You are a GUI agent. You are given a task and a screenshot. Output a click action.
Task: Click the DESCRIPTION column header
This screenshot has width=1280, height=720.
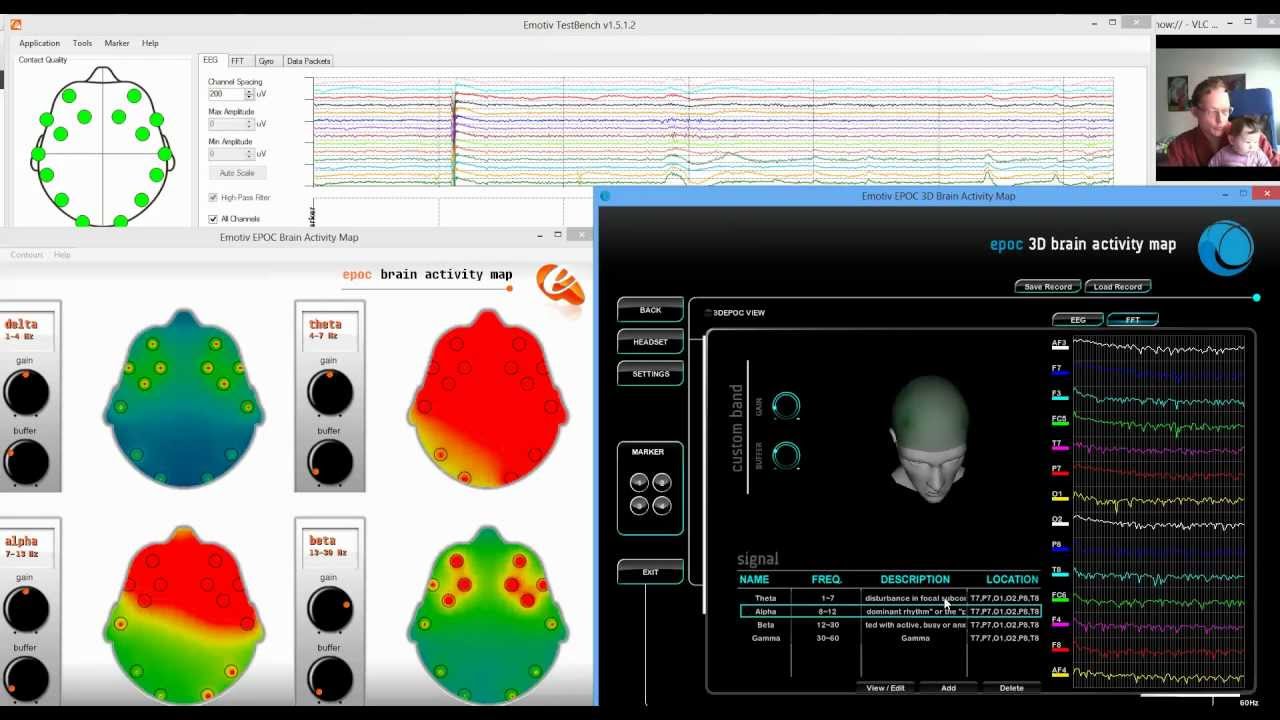(915, 579)
